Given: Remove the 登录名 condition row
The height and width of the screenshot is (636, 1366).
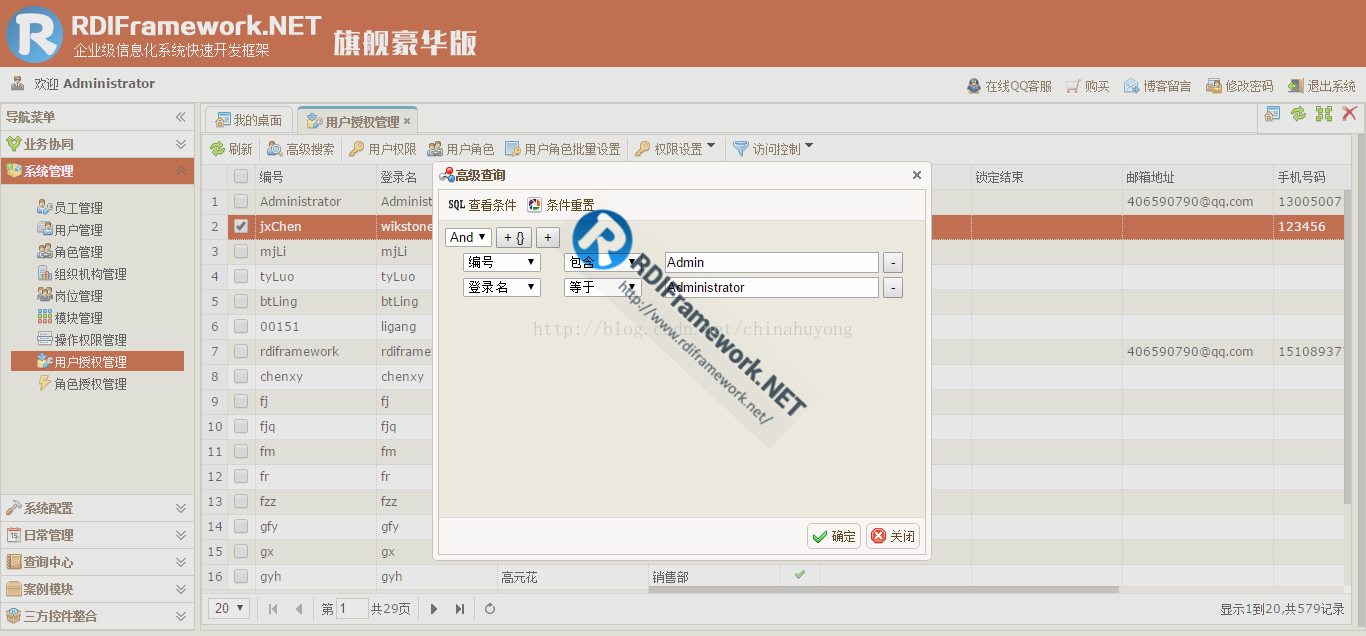Looking at the screenshot, I should pyautogui.click(x=893, y=287).
